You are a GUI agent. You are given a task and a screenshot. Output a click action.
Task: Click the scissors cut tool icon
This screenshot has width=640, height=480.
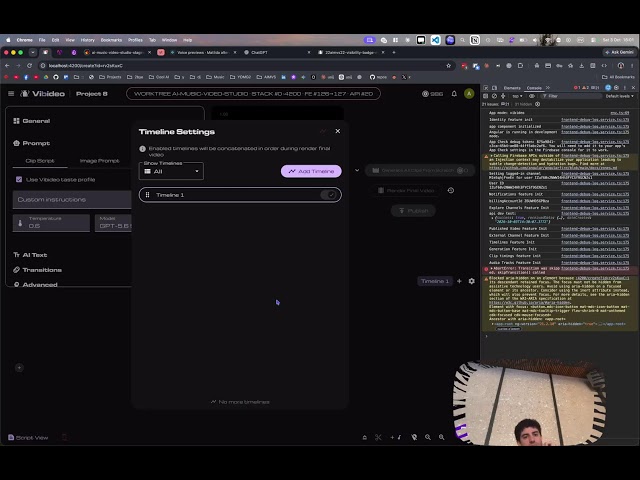point(378,437)
